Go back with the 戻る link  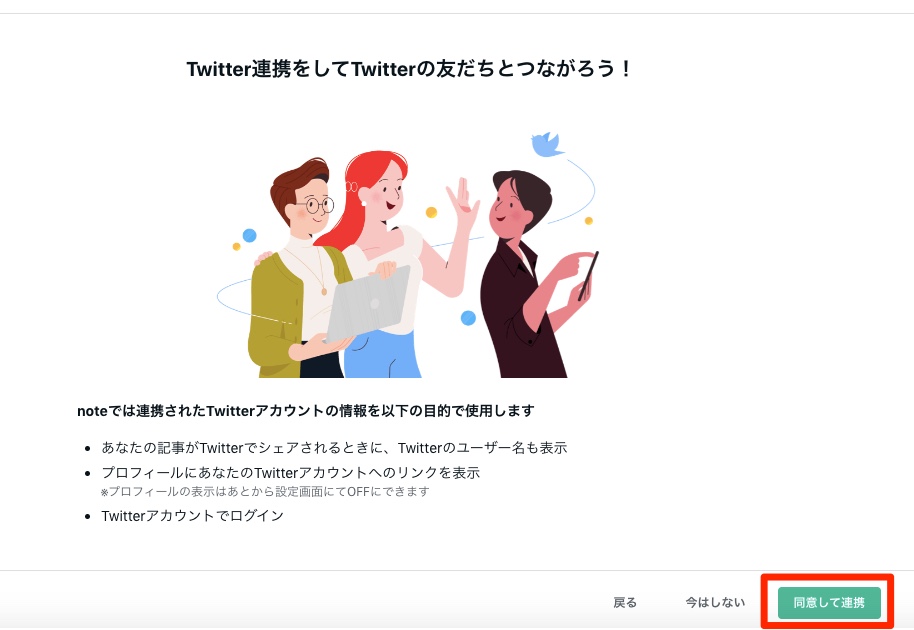[625, 603]
